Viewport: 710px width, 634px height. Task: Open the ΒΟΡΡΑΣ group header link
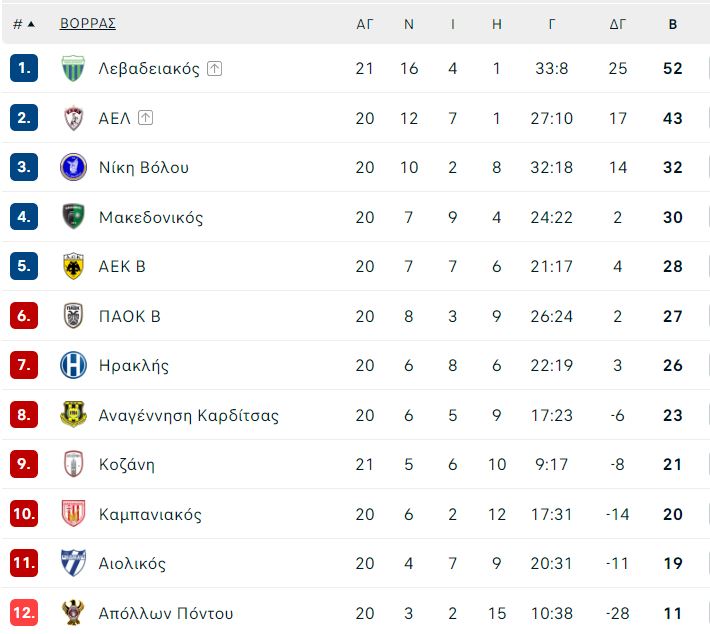(x=88, y=23)
